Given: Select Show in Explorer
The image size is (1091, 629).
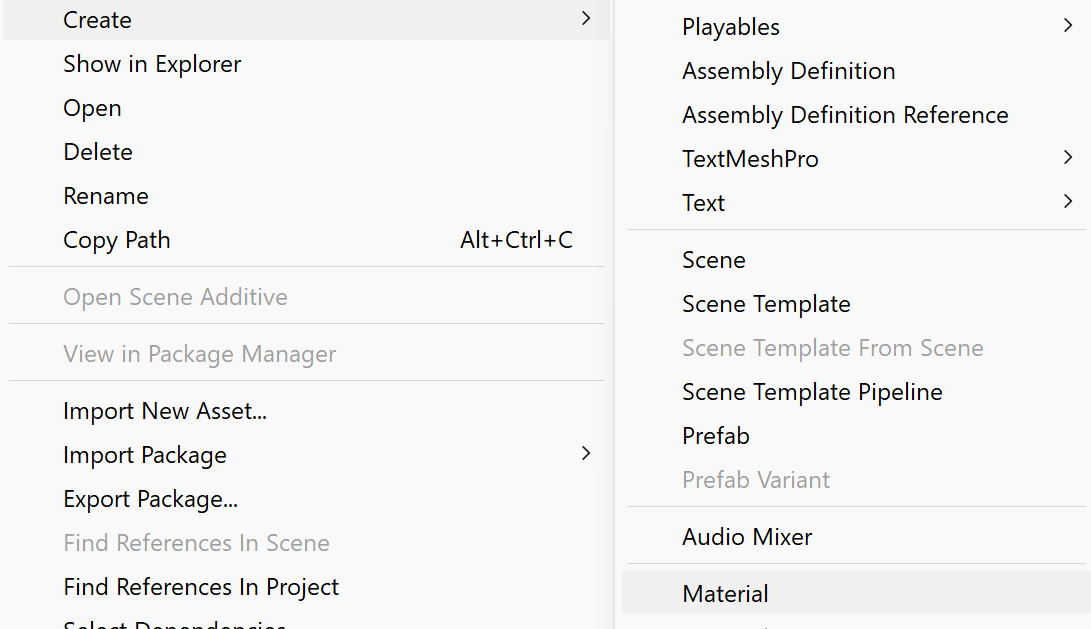Looking at the screenshot, I should 152,64.
